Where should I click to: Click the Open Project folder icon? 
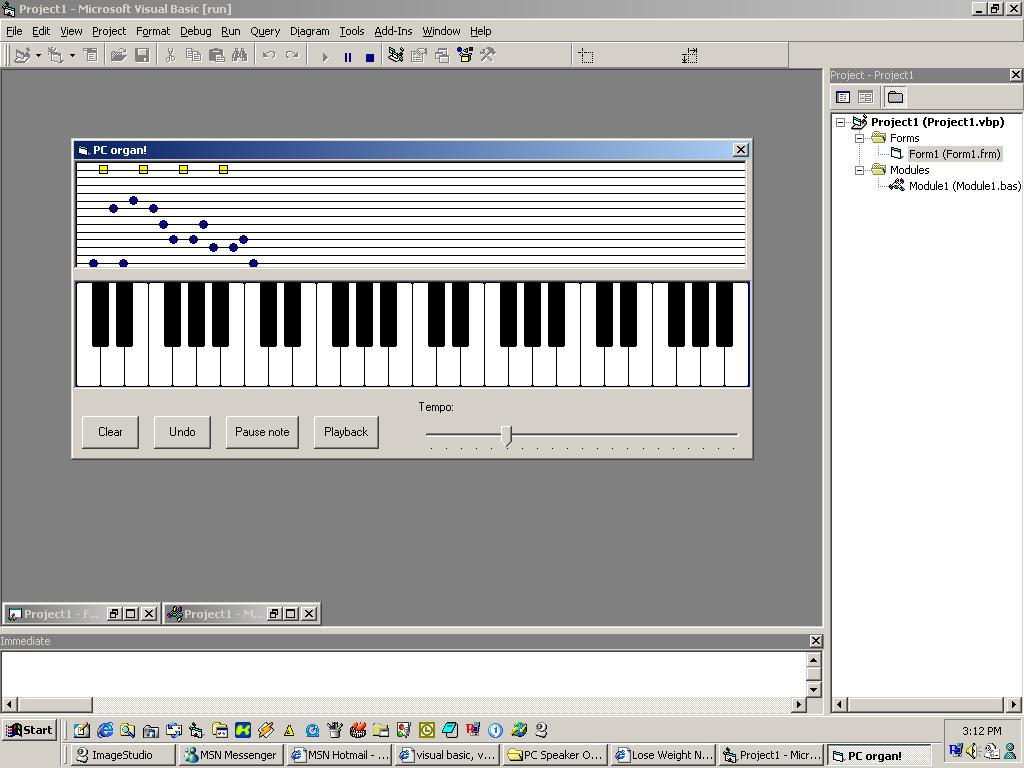tap(118, 56)
